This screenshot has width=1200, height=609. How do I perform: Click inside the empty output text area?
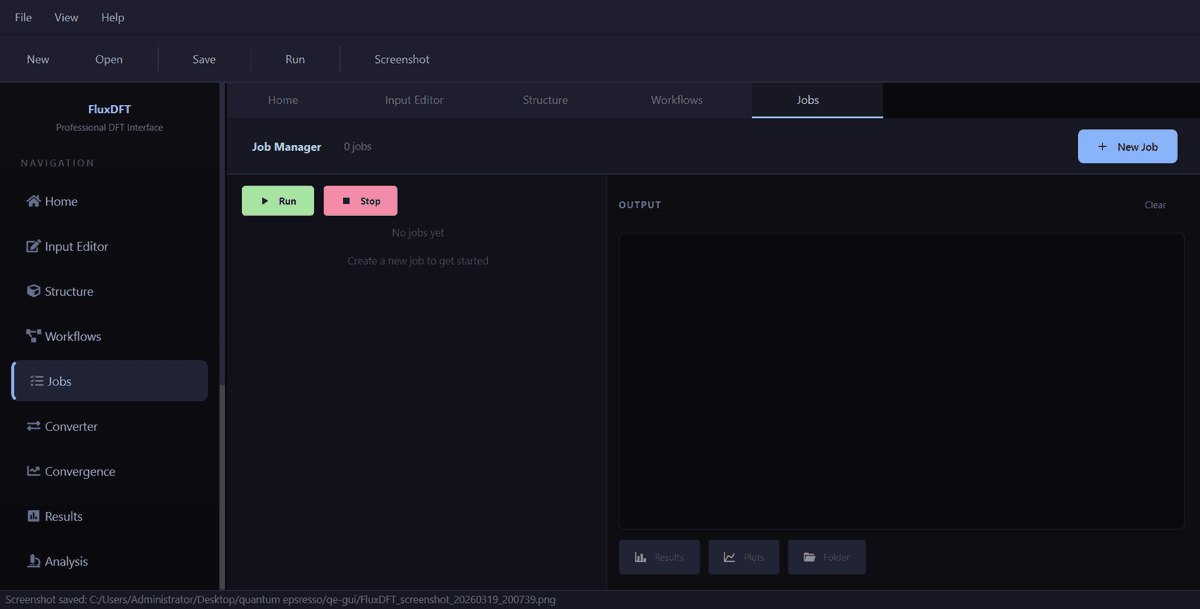point(901,380)
